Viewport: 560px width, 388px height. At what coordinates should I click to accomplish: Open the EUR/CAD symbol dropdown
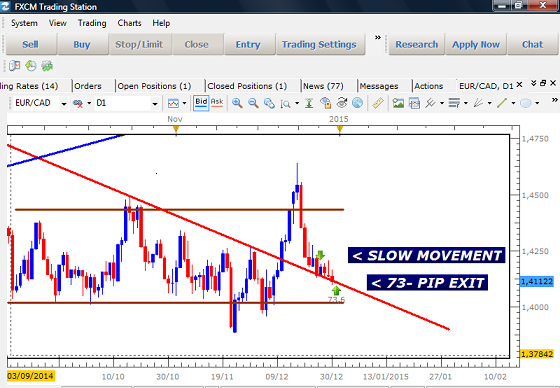click(64, 104)
